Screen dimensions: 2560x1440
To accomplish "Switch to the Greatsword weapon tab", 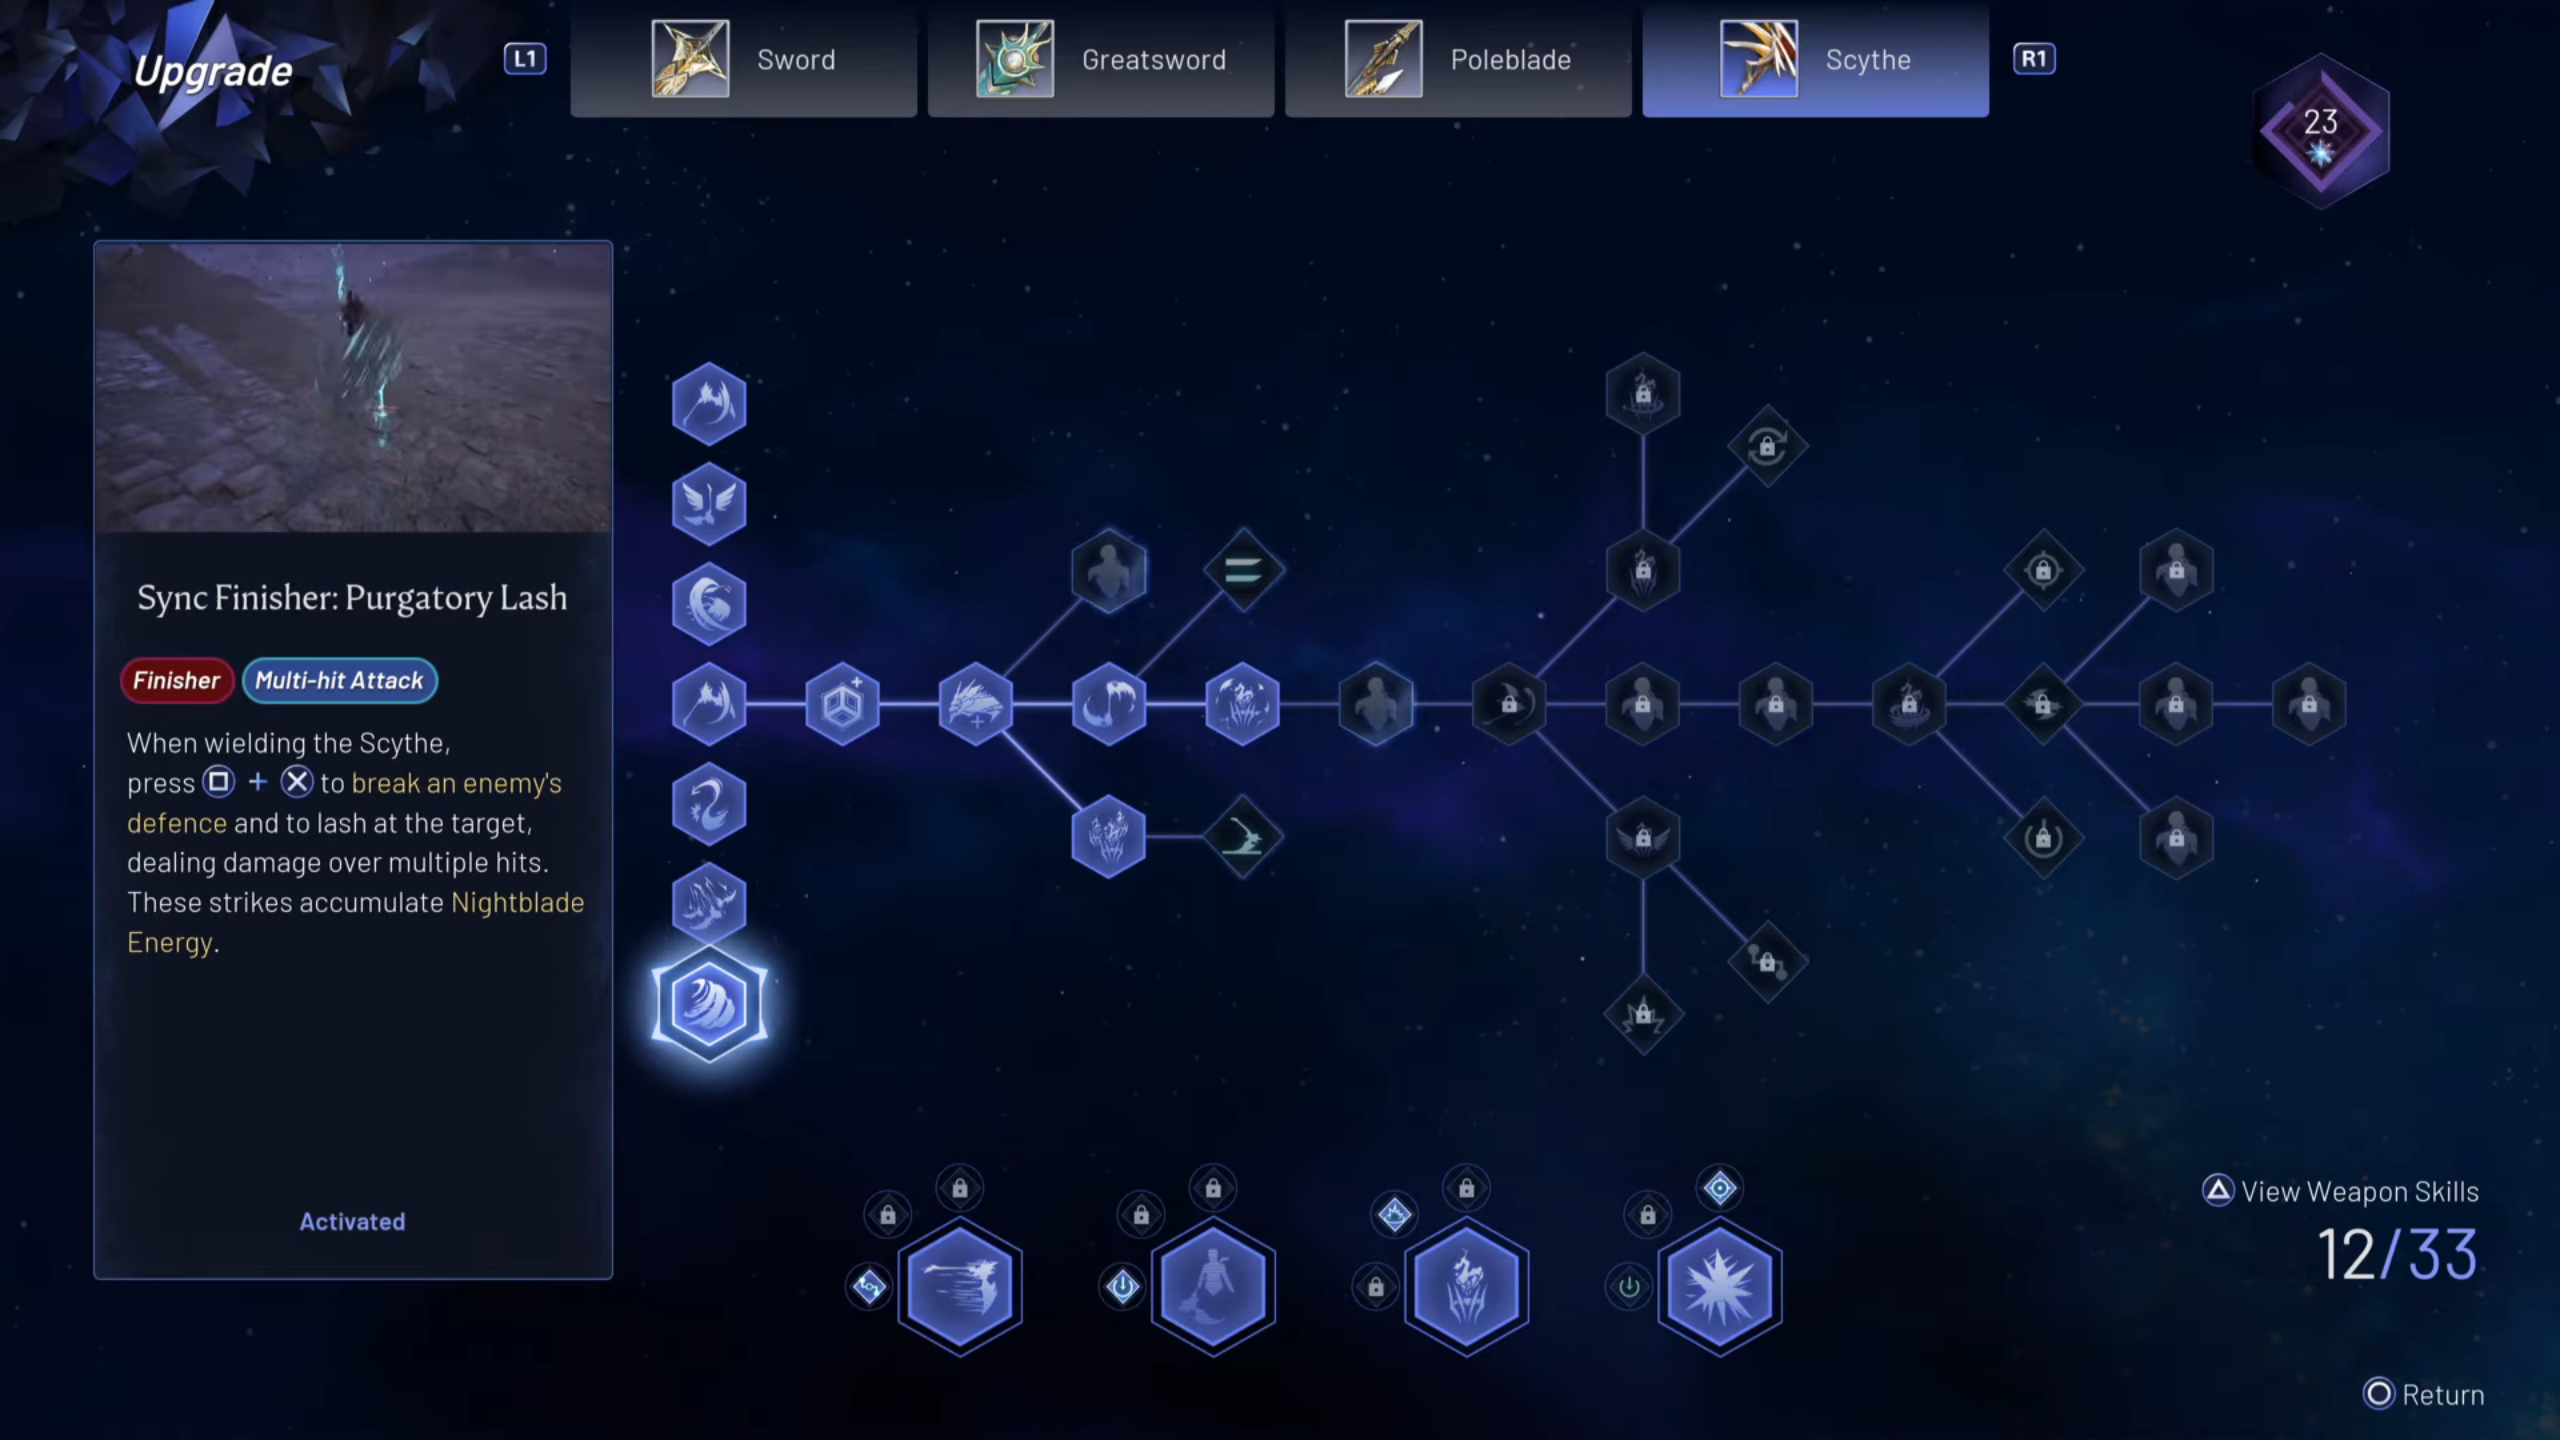I will pos(1100,59).
